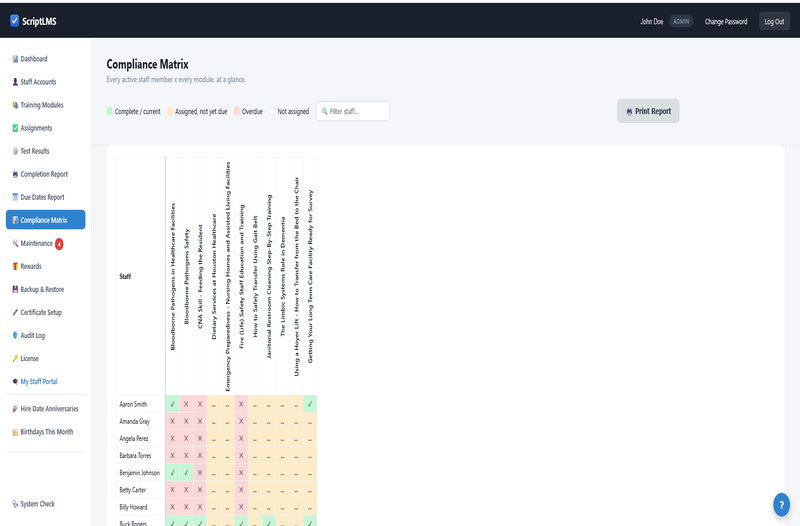
Task: Click the License key icon
Action: coord(15,359)
